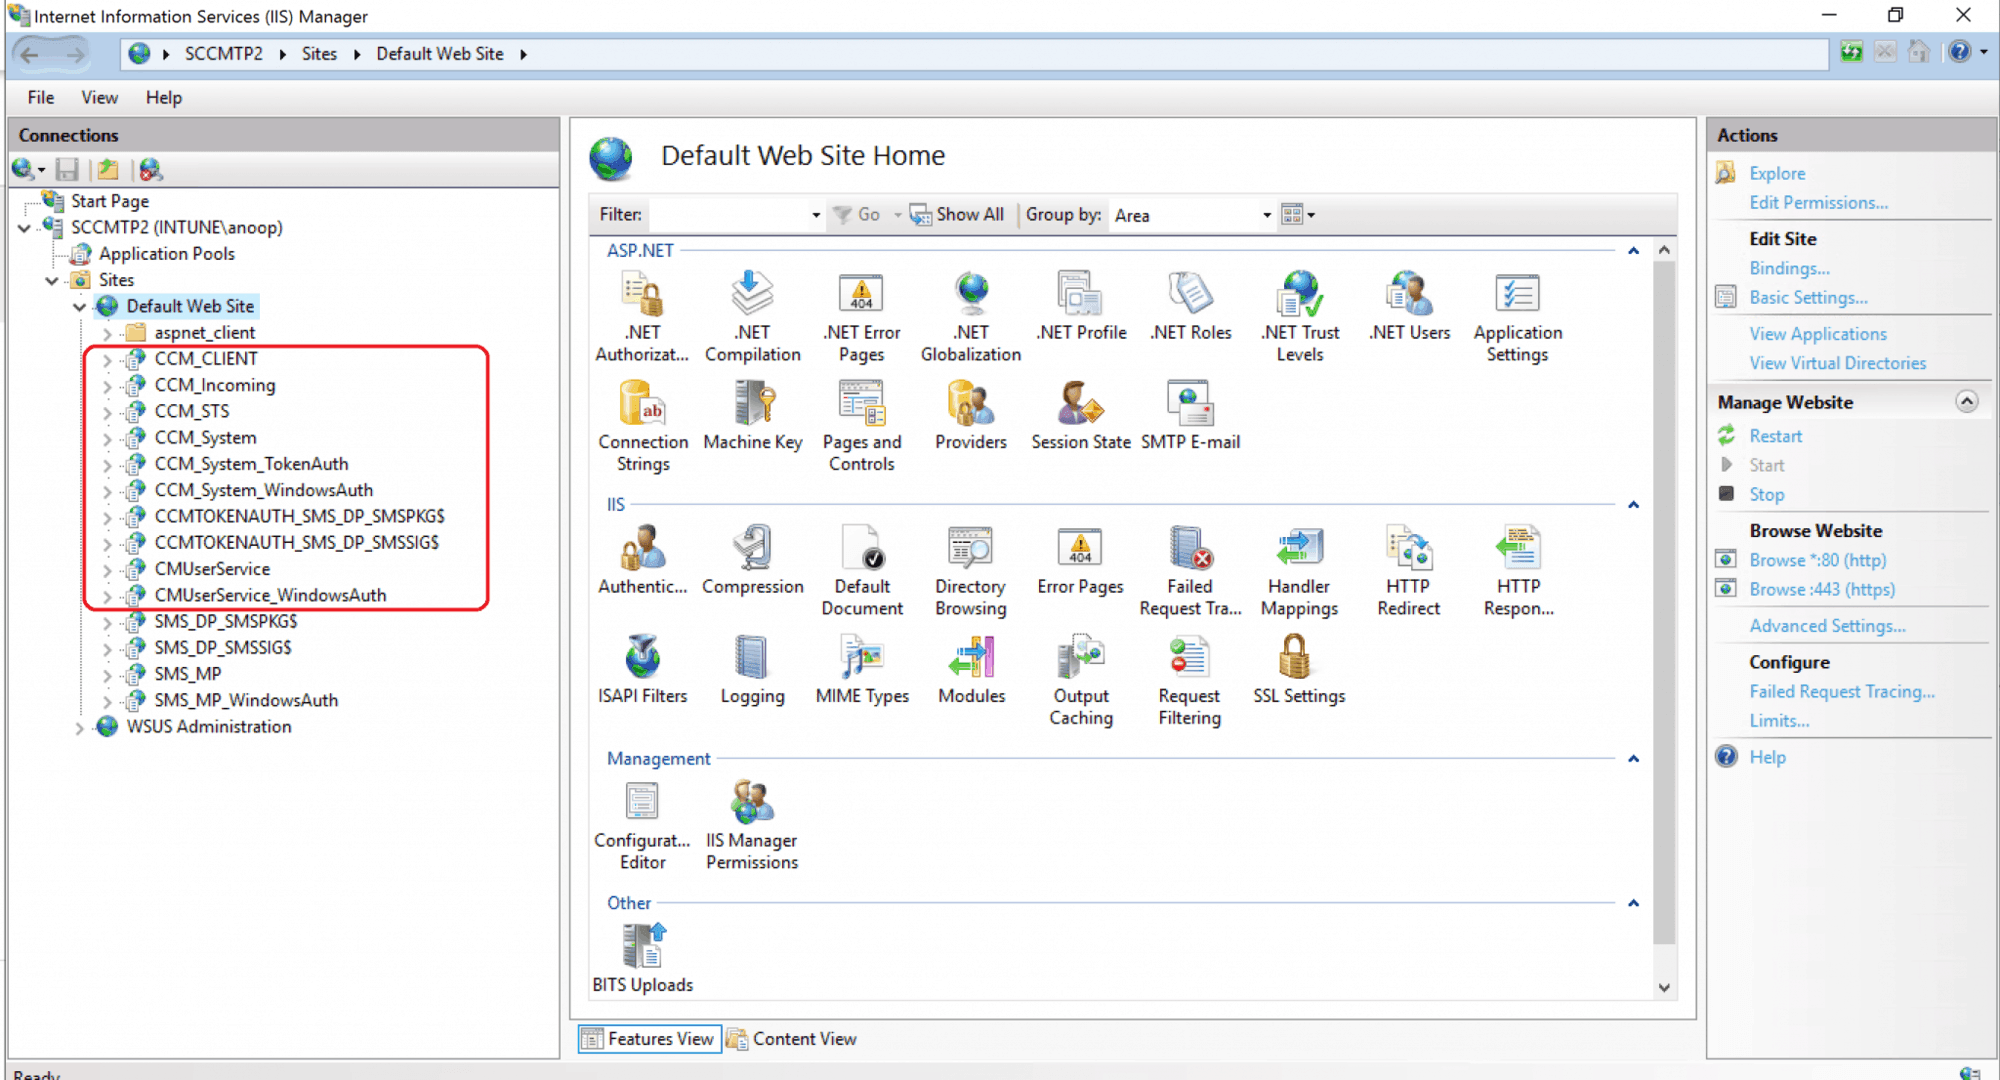This screenshot has height=1080, width=2000.
Task: Click the features pane vertical scrollbar
Action: point(1664,600)
